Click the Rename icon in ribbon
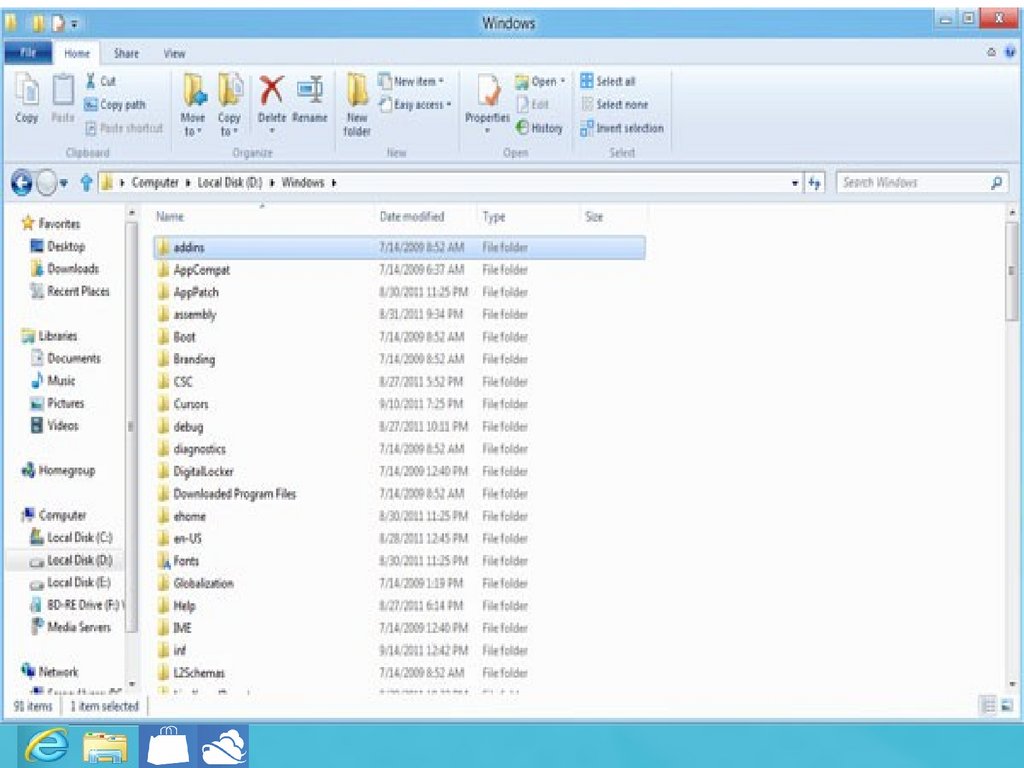This screenshot has height=768, width=1024. 310,100
